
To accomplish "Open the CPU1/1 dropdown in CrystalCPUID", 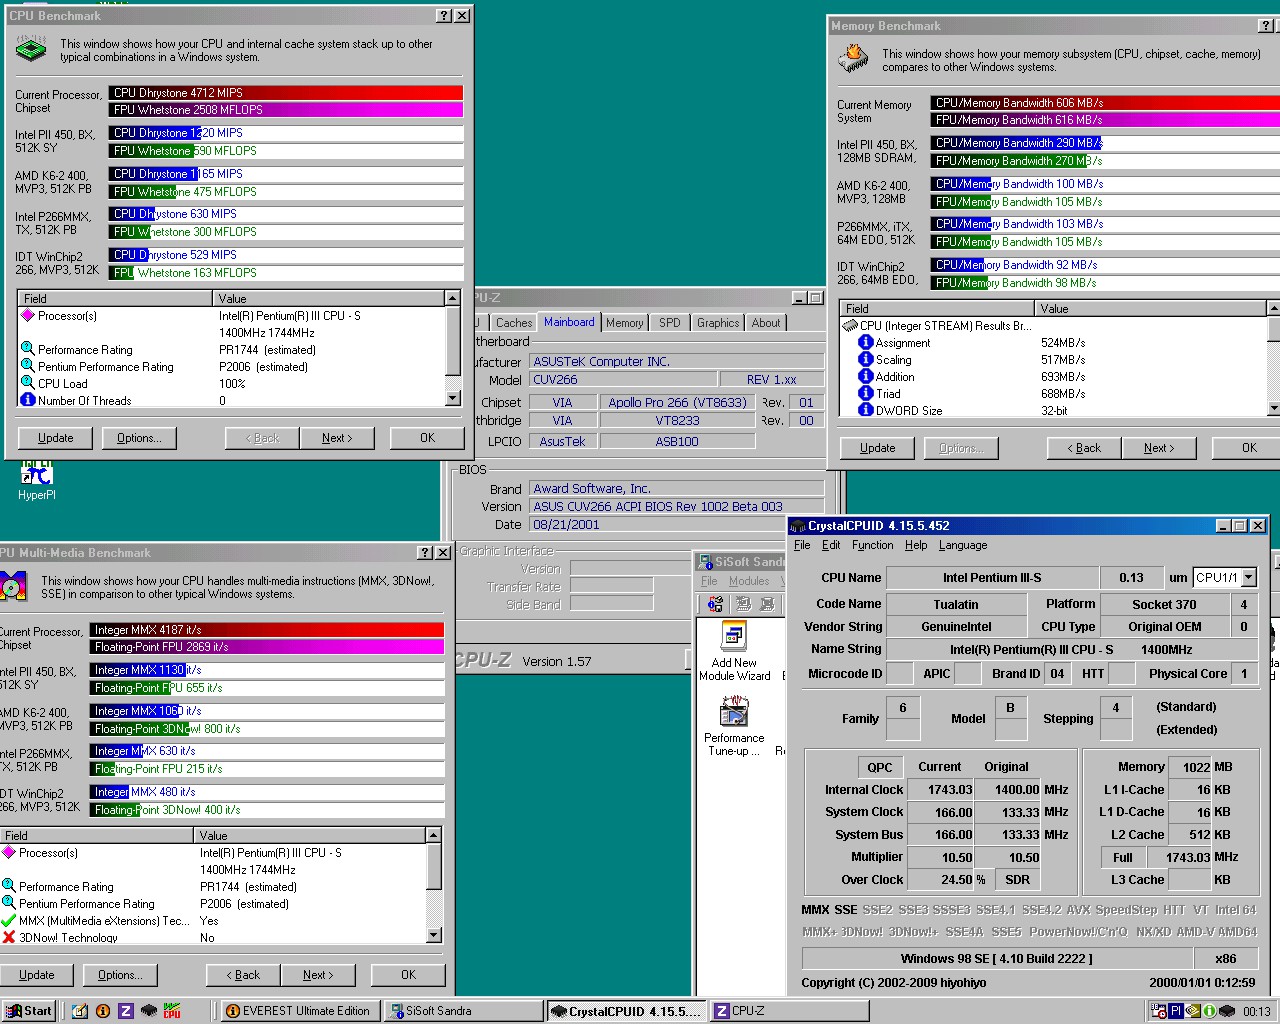I will [1249, 577].
